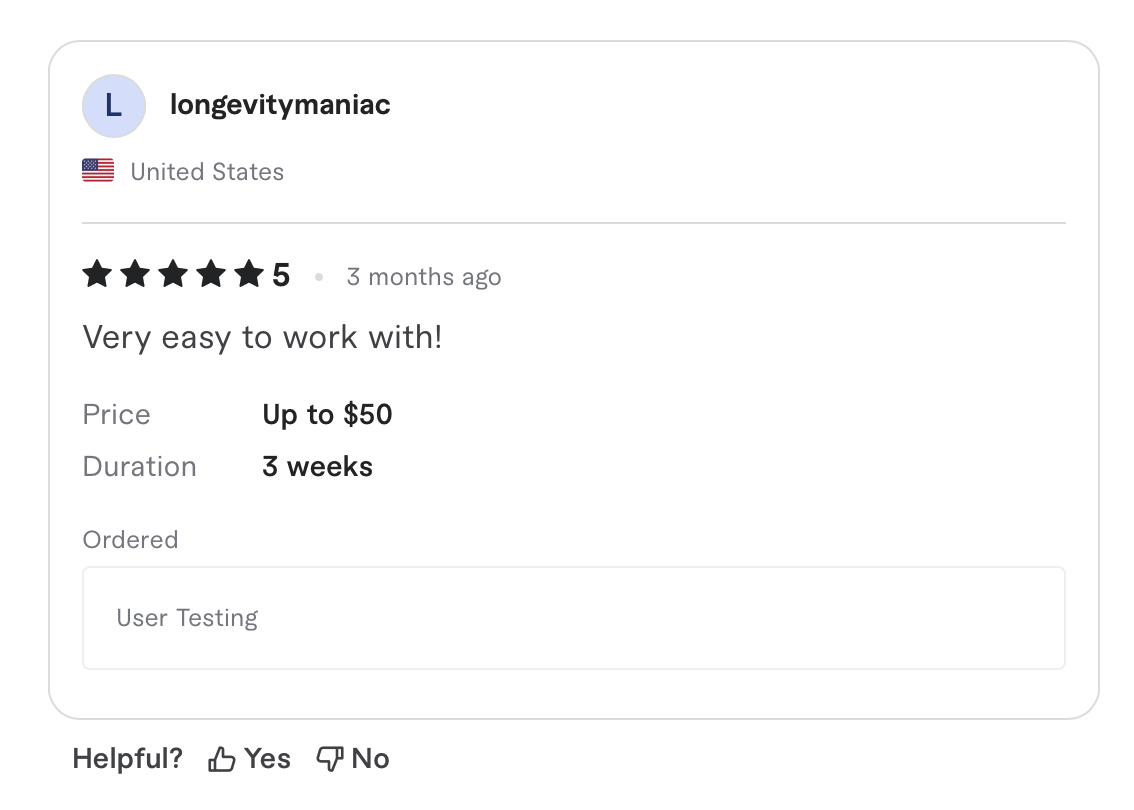The image size is (1134, 810).
Task: Select the review title text
Action: click(262, 337)
